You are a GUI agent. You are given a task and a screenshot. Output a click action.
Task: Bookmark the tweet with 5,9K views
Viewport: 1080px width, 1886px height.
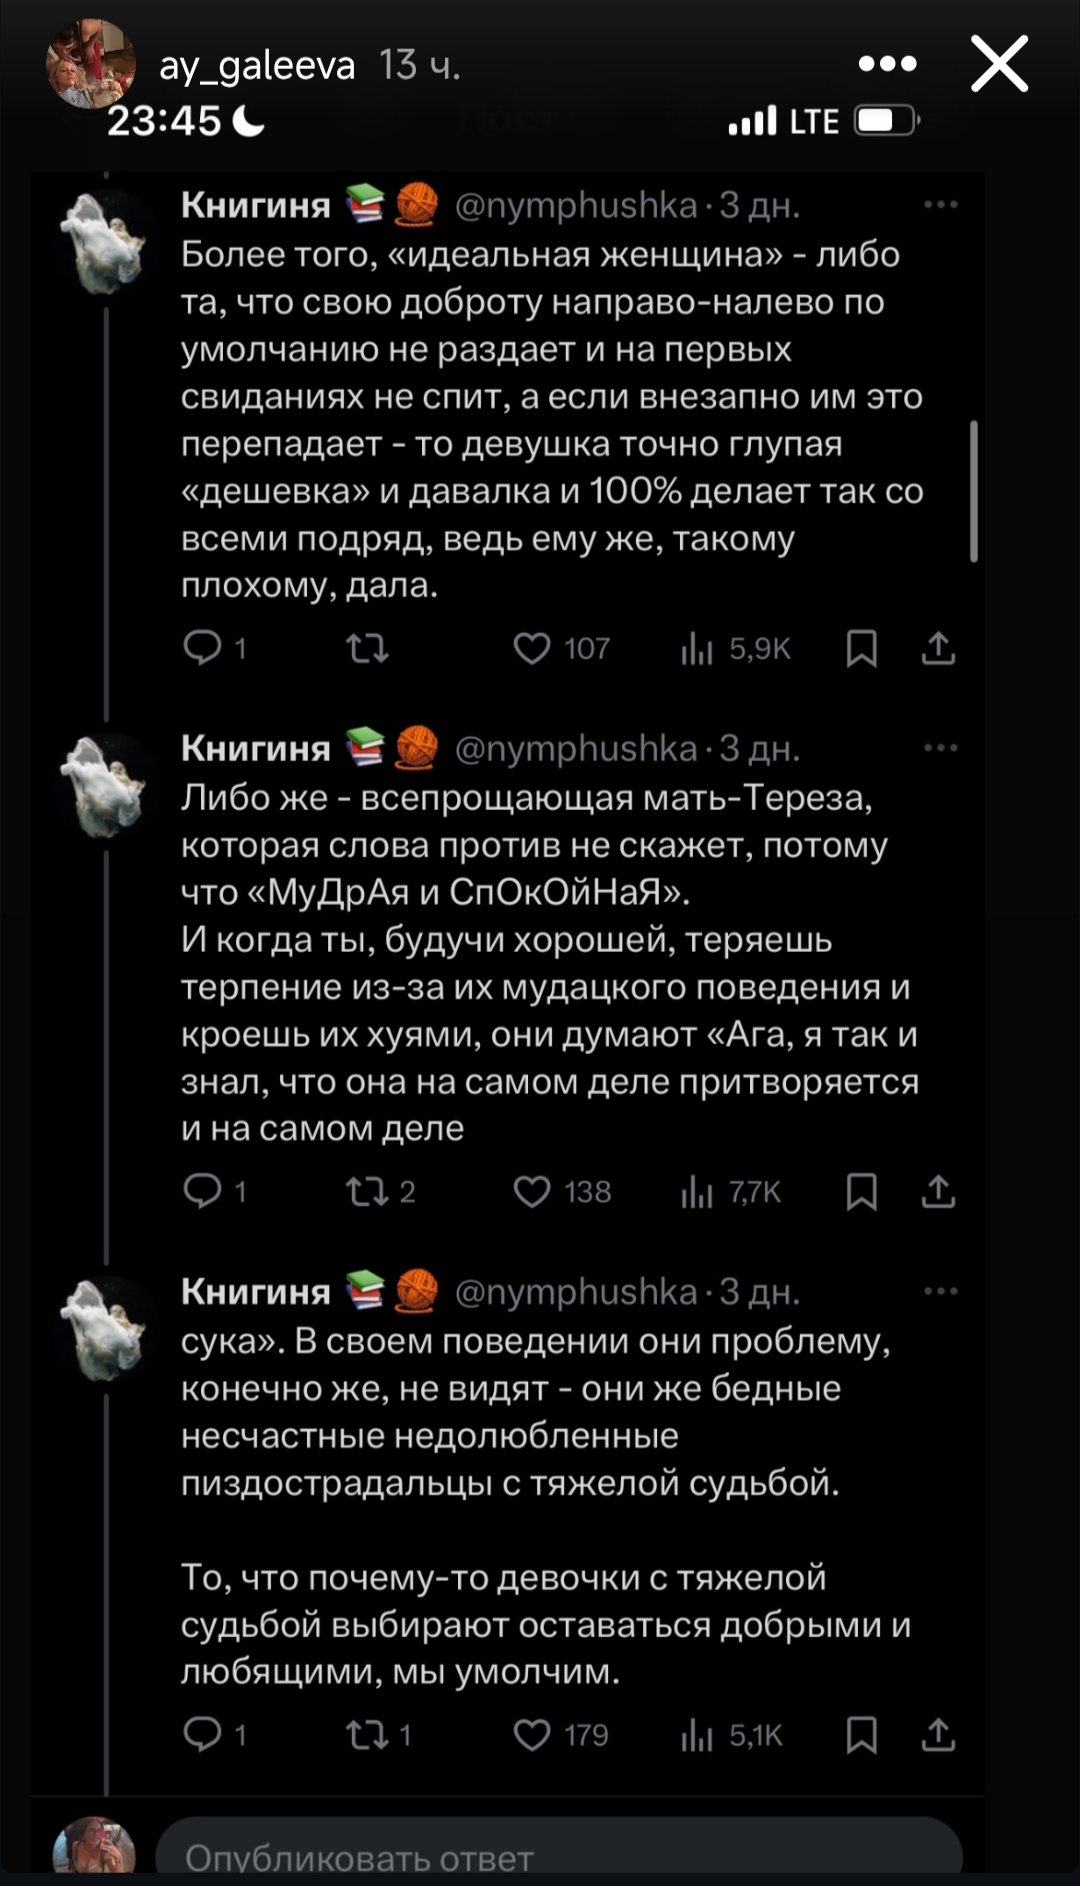pos(861,649)
